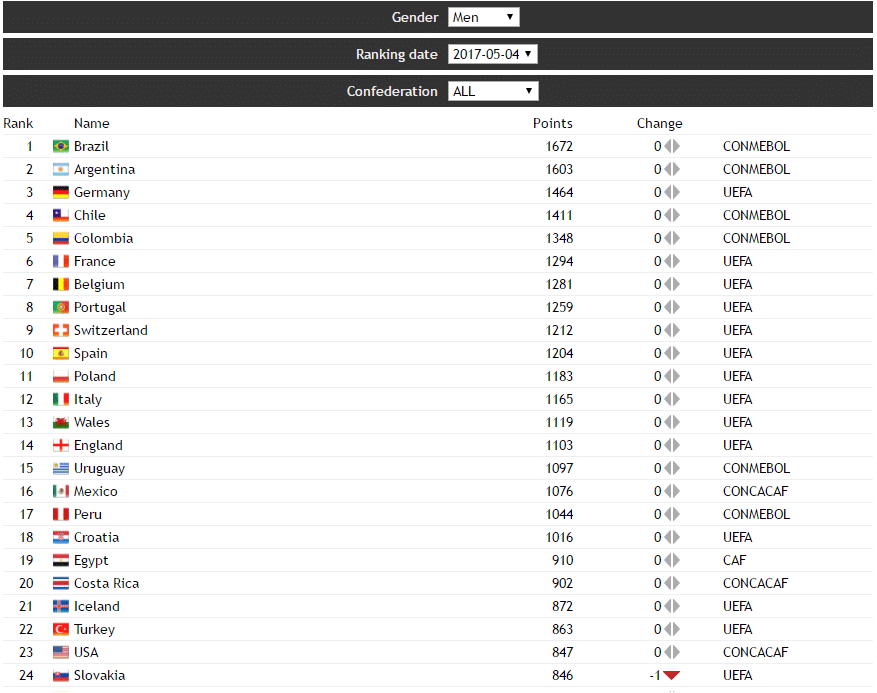Click the Spain flag icon
This screenshot has width=877, height=693.
point(60,353)
